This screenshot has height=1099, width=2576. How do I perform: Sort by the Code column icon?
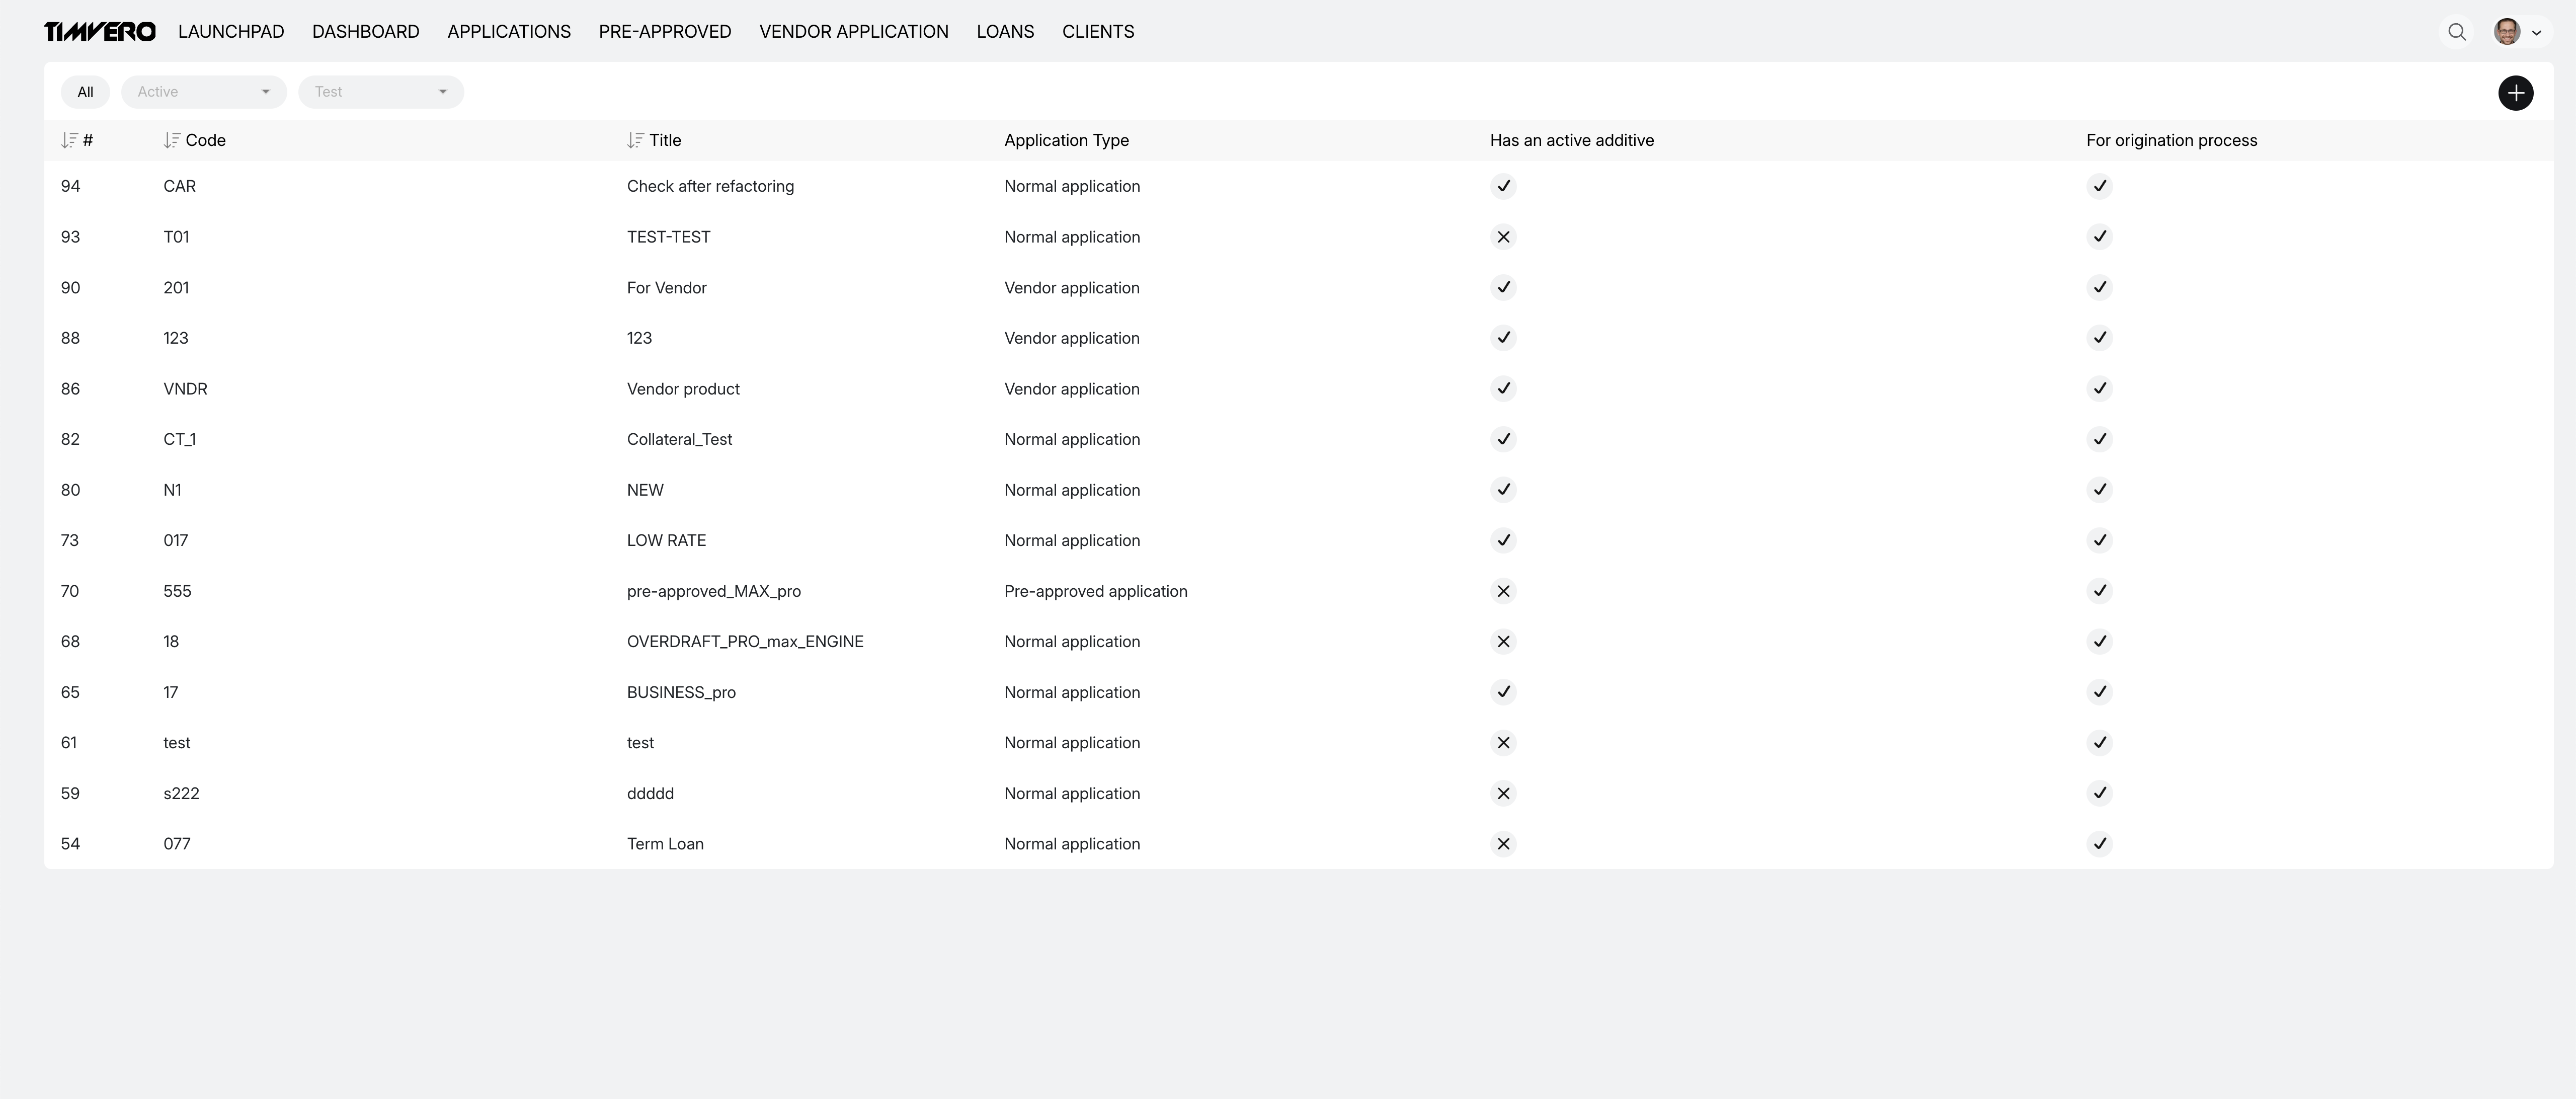tap(170, 140)
